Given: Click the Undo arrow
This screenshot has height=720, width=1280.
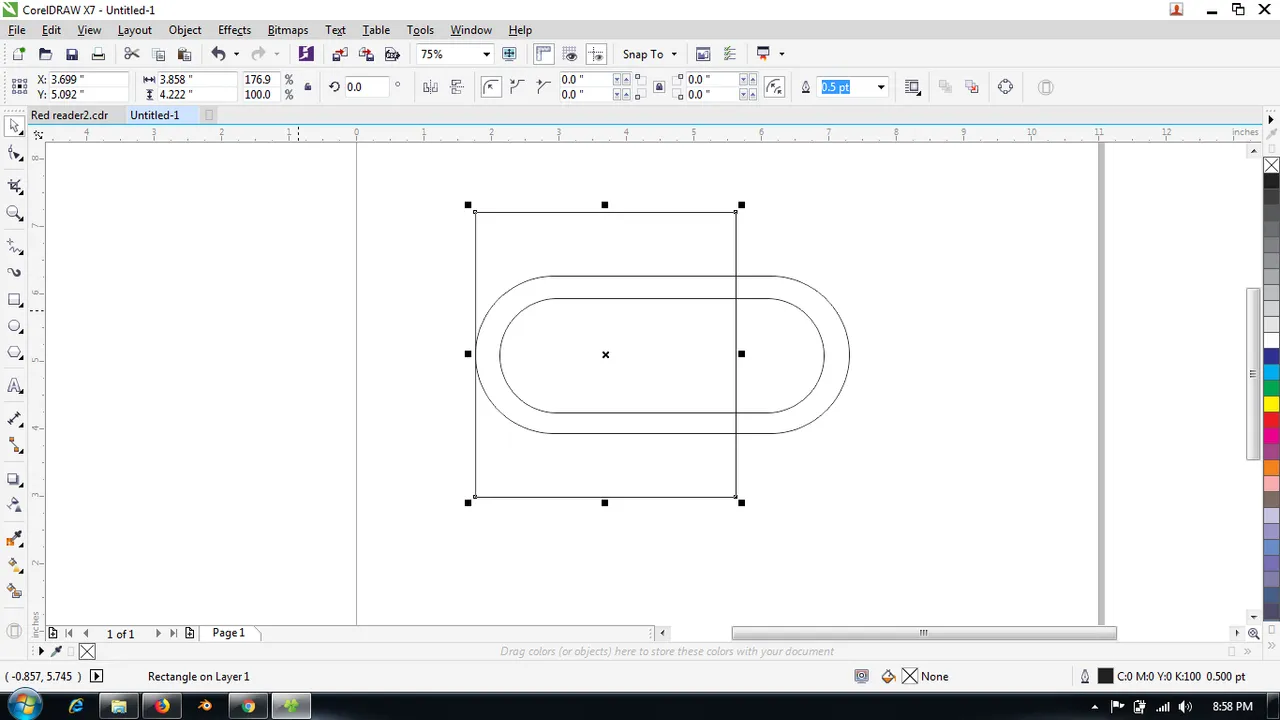Looking at the screenshot, I should (x=218, y=54).
